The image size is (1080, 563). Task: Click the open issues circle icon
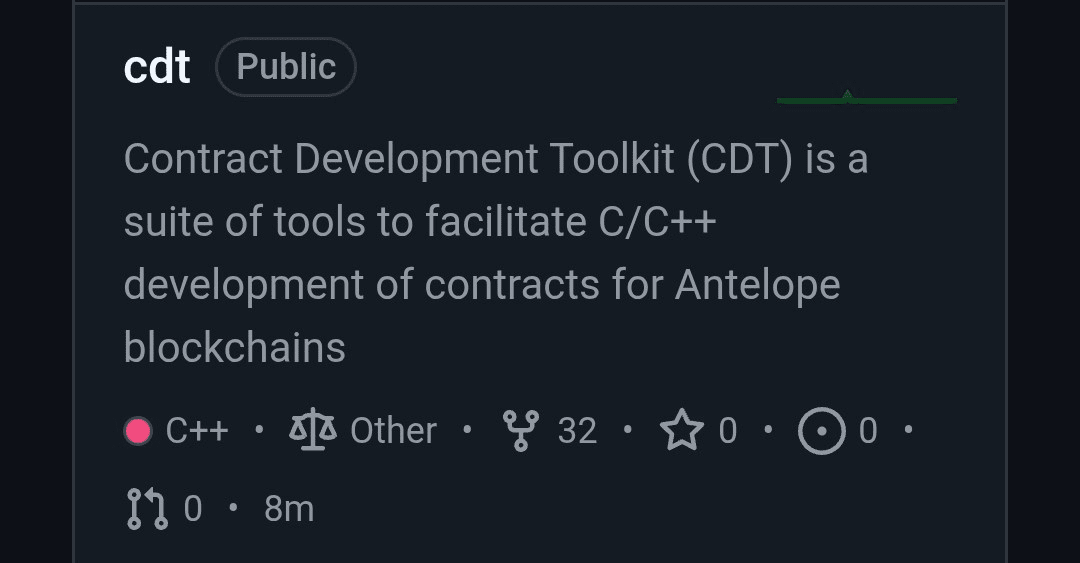click(822, 431)
